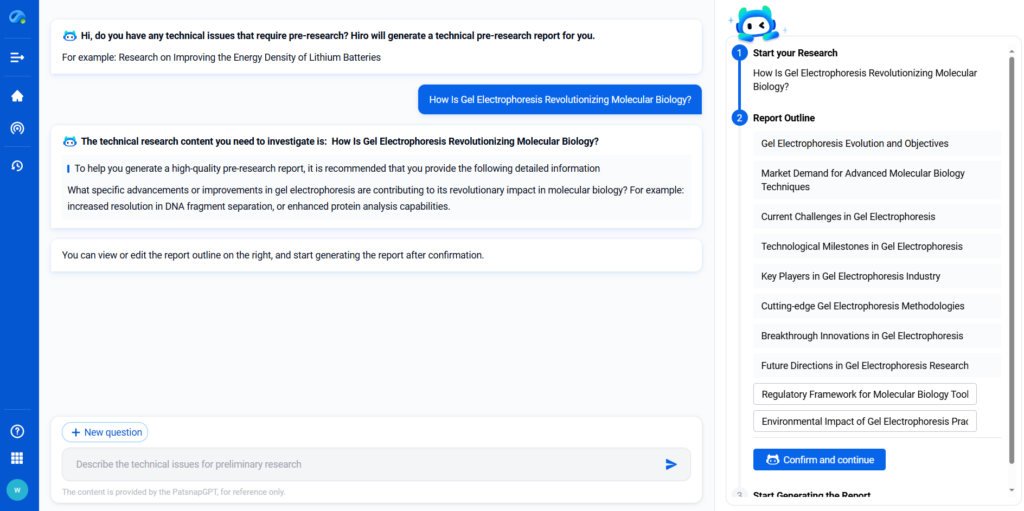Click the right panel vertical scrollbar
Image resolution: width=1024 pixels, height=511 pixels.
[x=1010, y=250]
